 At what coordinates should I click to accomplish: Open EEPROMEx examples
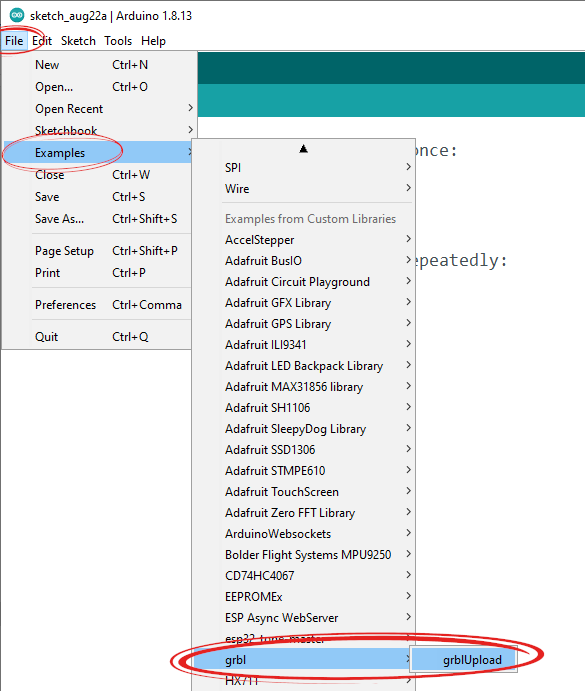pyautogui.click(x=303, y=597)
